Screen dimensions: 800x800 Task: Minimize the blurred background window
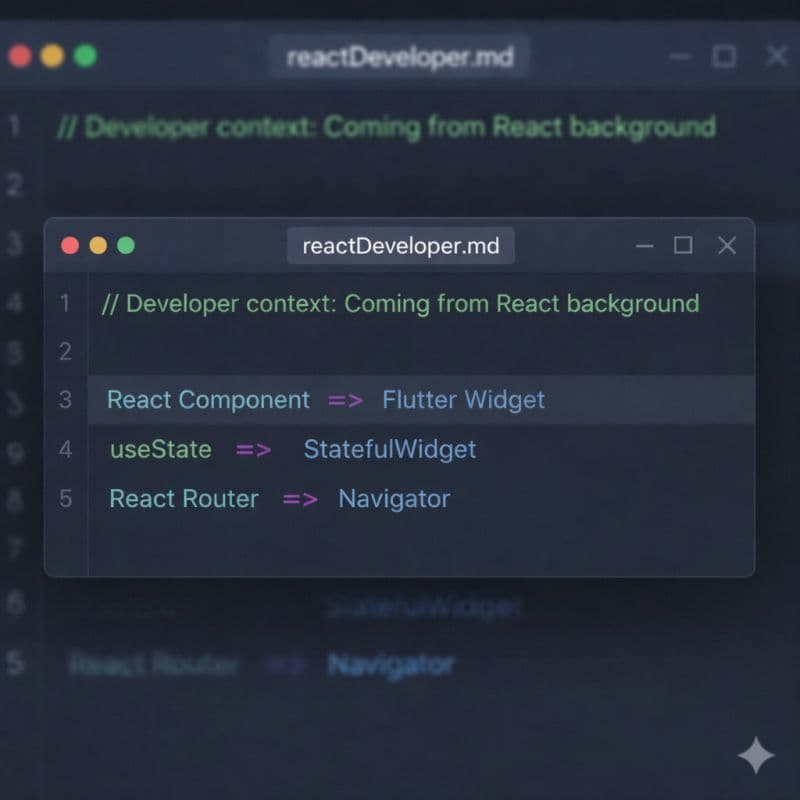coord(680,56)
